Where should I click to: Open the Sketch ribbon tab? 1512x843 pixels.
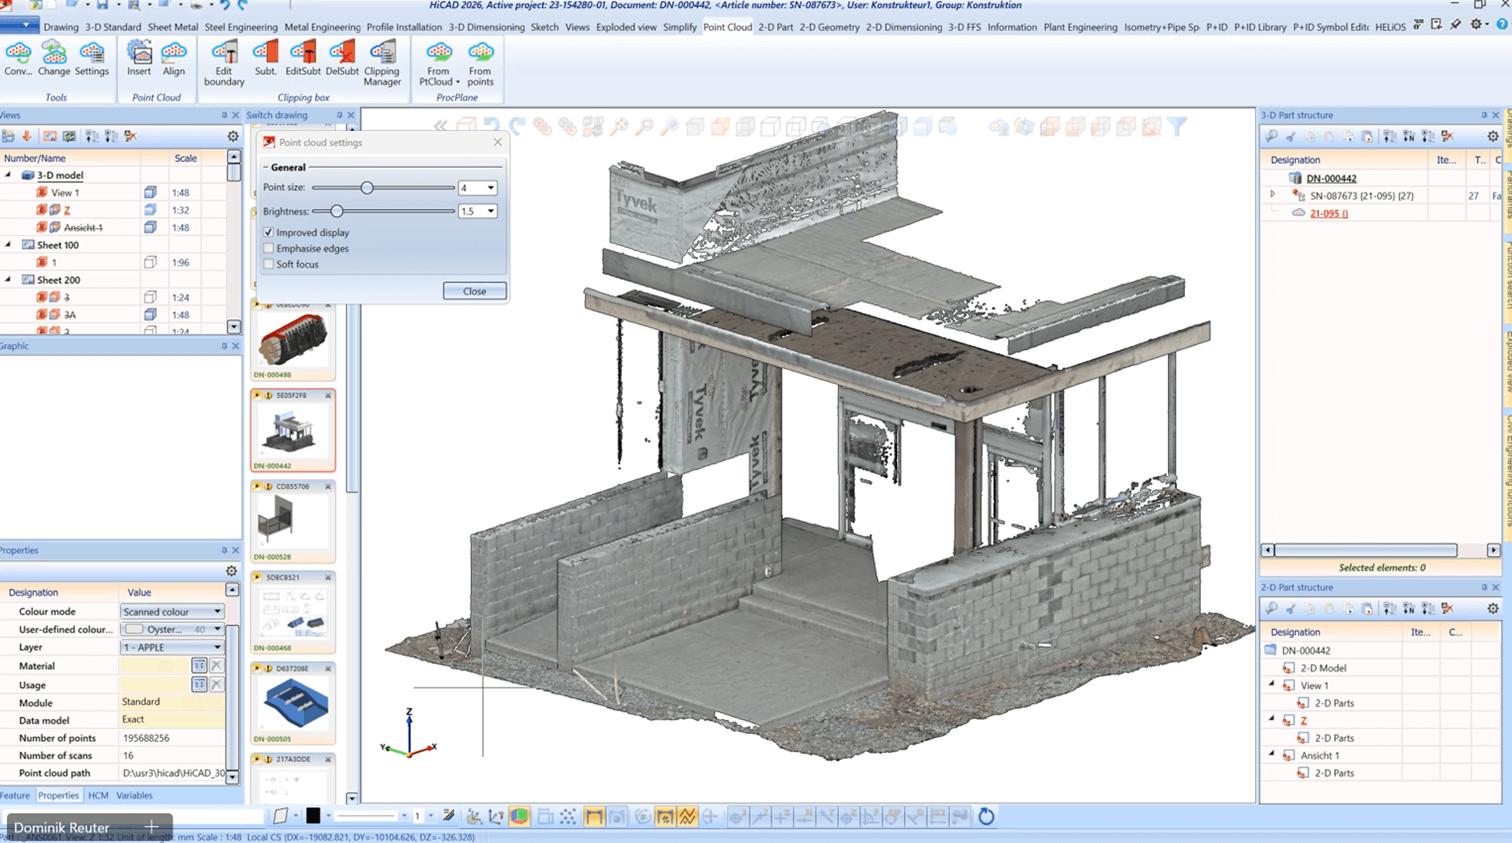(544, 27)
